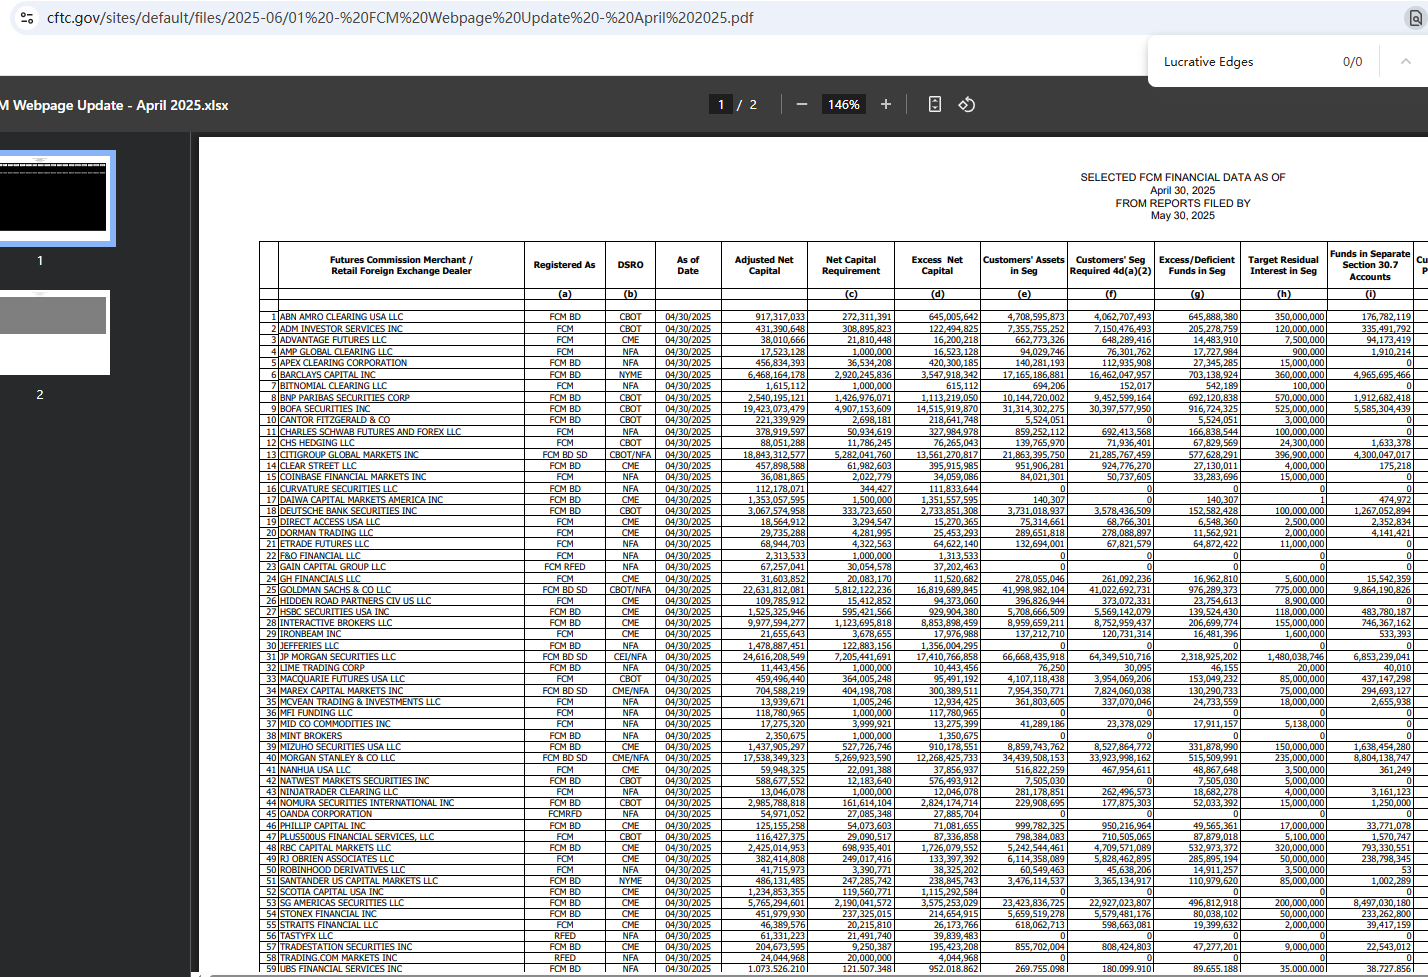1428x977 pixels.
Task: Click the 'PHILLIP CAPITAL INC' row name
Action: 322,826
